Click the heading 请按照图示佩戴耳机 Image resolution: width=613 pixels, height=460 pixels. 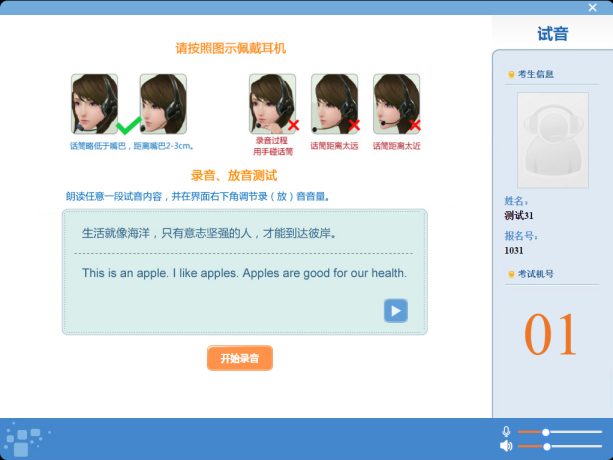click(231, 48)
